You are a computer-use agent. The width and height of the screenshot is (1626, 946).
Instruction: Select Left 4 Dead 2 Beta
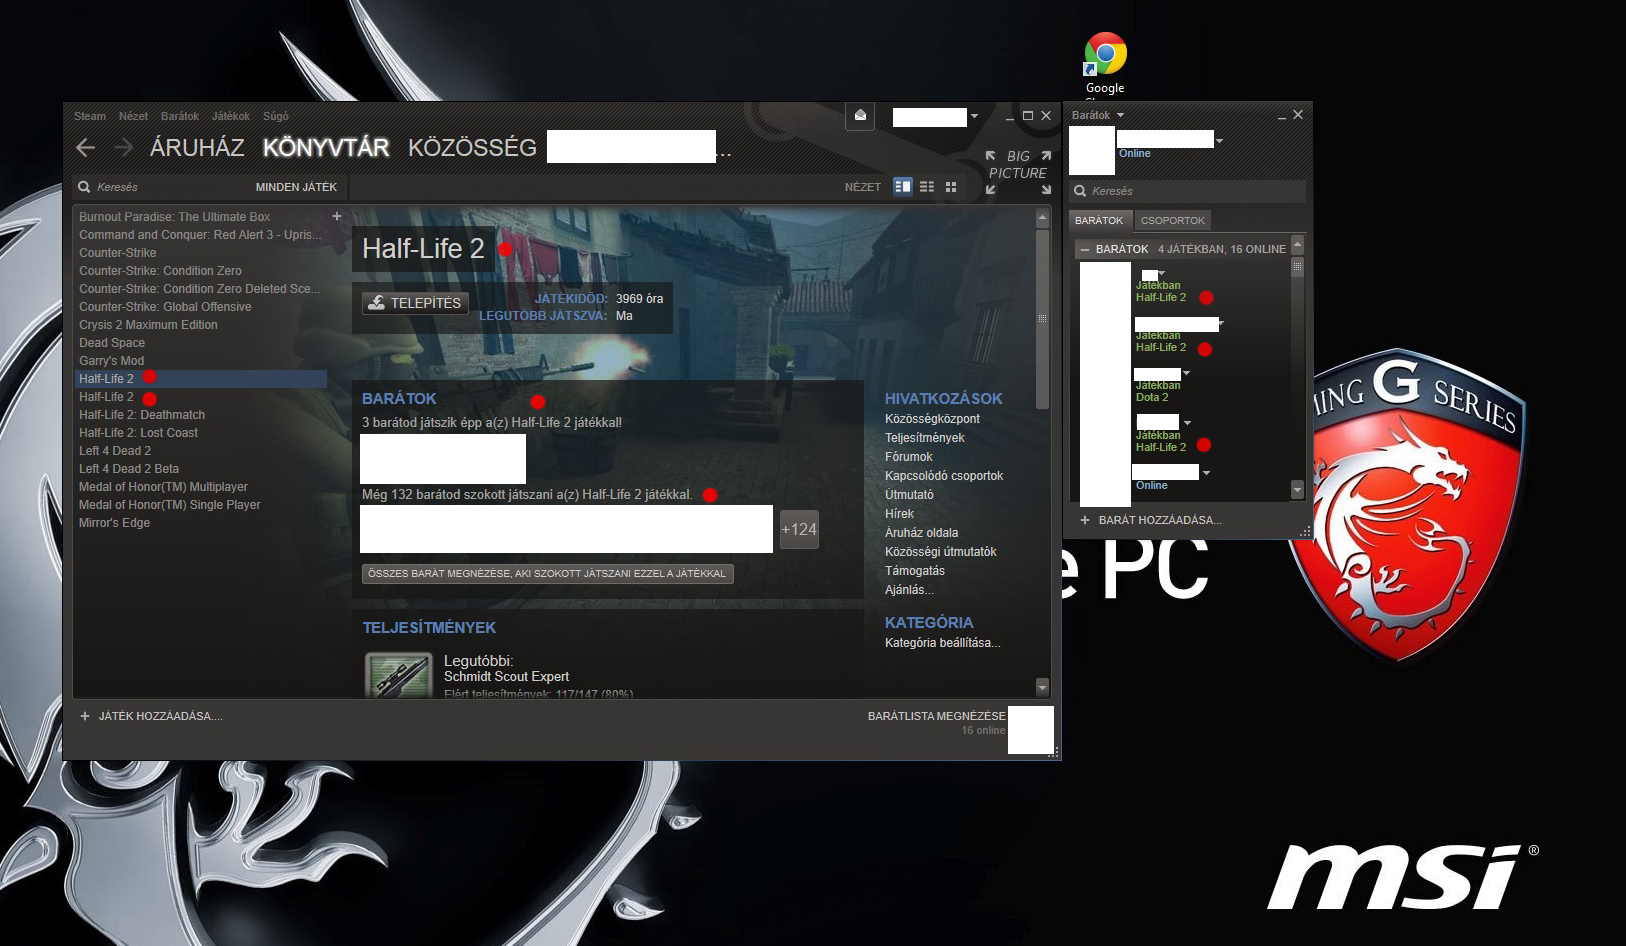[x=129, y=469]
